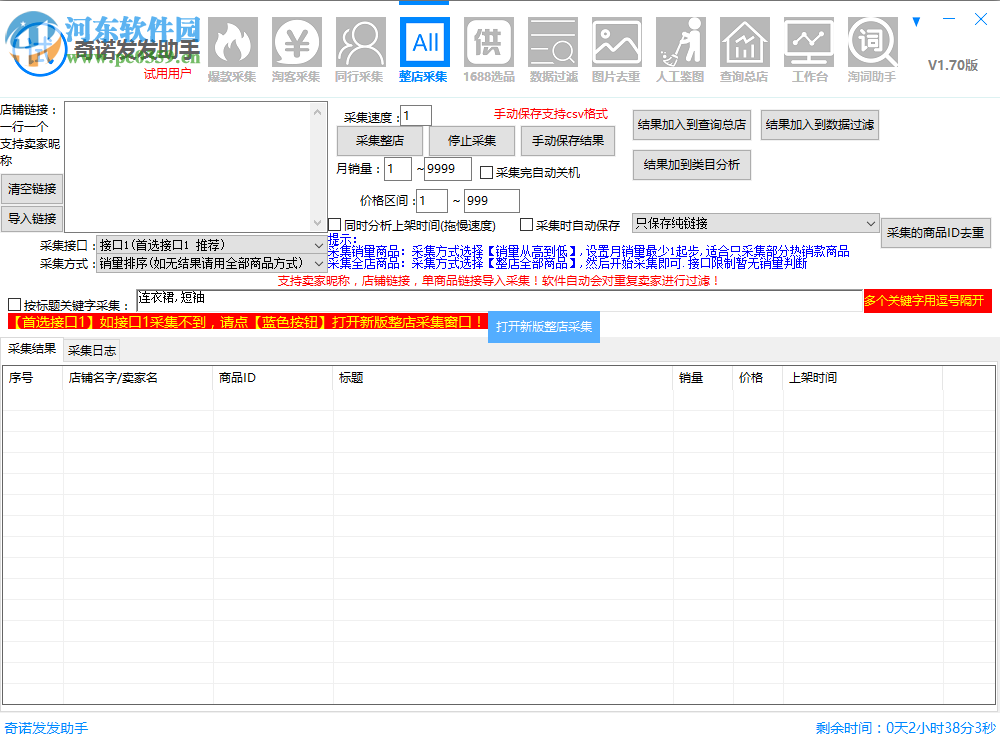Screen dimensions: 1000x738
Task: Toggle 按标题关键字采集 checkbox
Action: 15,305
